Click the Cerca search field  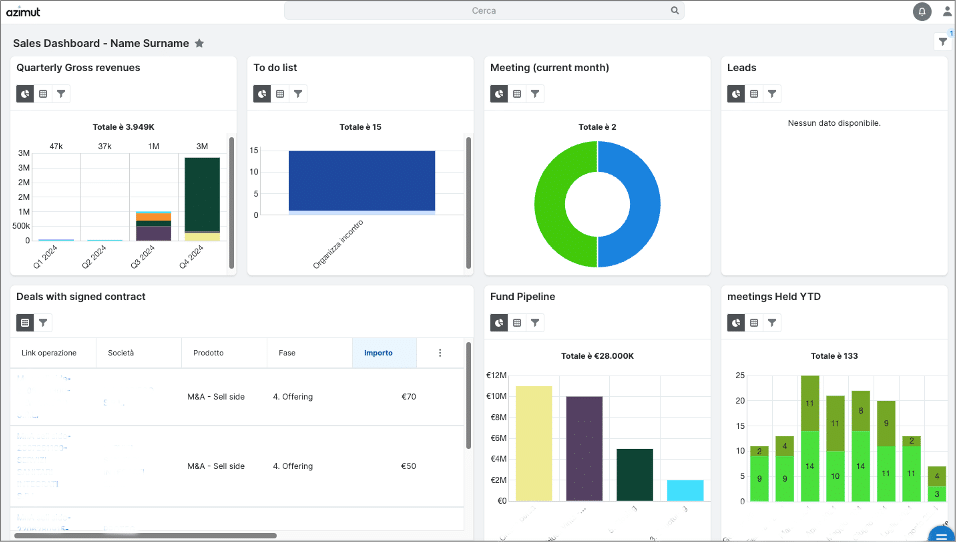pyautogui.click(x=484, y=10)
